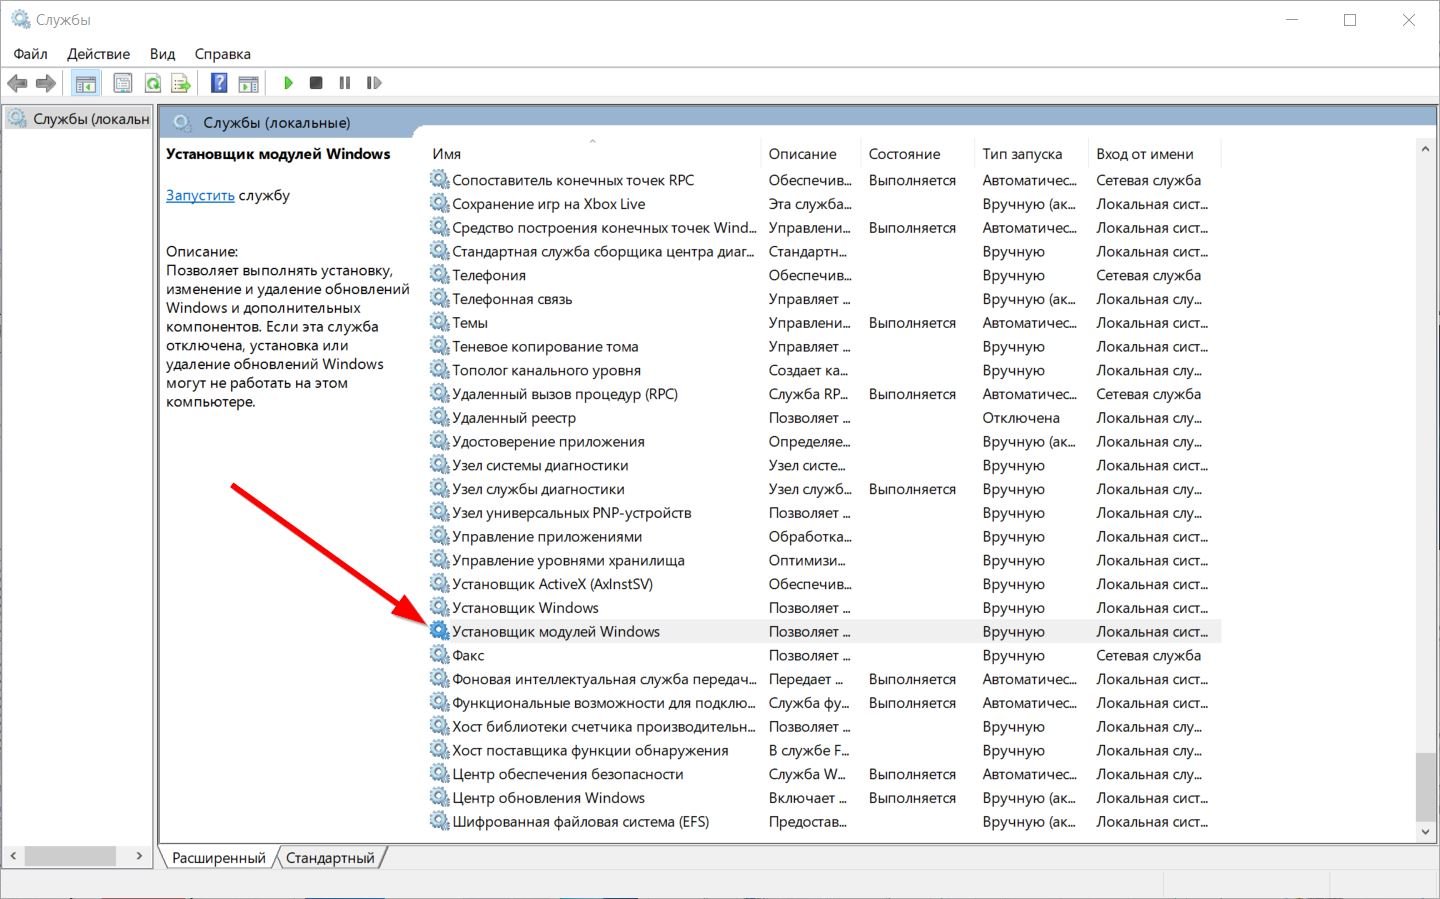Click the Запустить service link
The image size is (1440, 899).
tap(200, 195)
